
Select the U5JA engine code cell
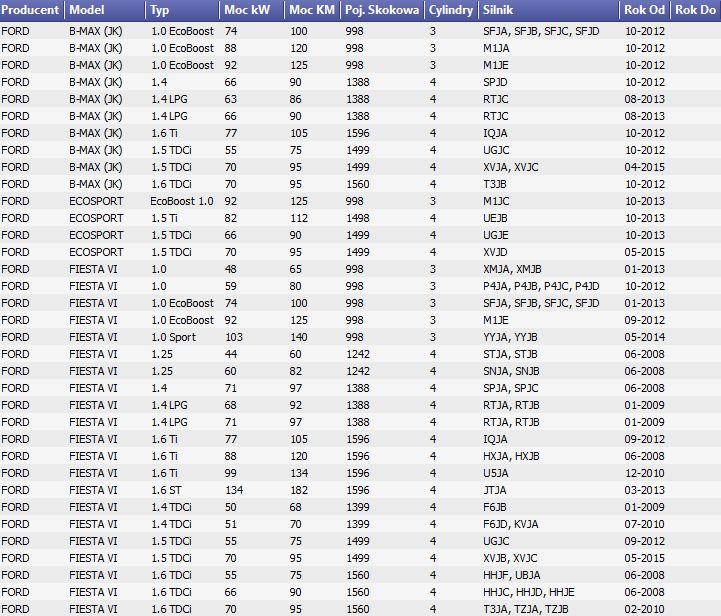pos(496,473)
